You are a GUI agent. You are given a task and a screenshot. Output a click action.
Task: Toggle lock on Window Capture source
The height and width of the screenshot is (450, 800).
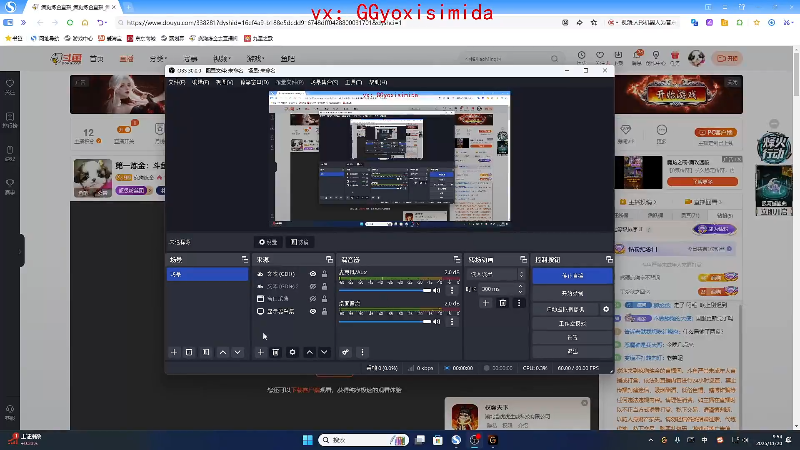pos(324,298)
